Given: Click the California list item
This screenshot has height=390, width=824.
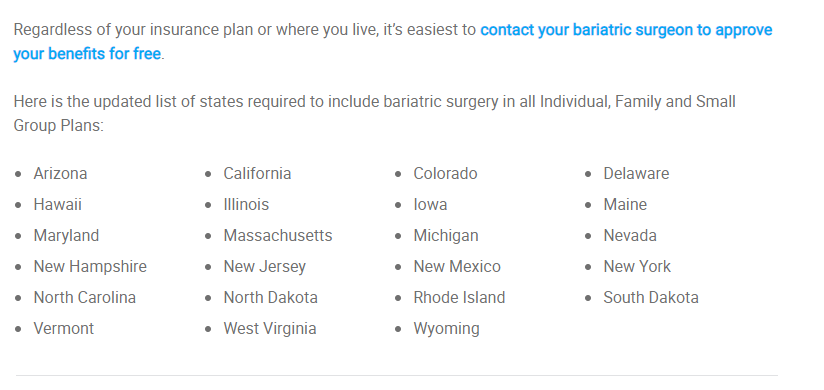Looking at the screenshot, I should click(x=257, y=173).
